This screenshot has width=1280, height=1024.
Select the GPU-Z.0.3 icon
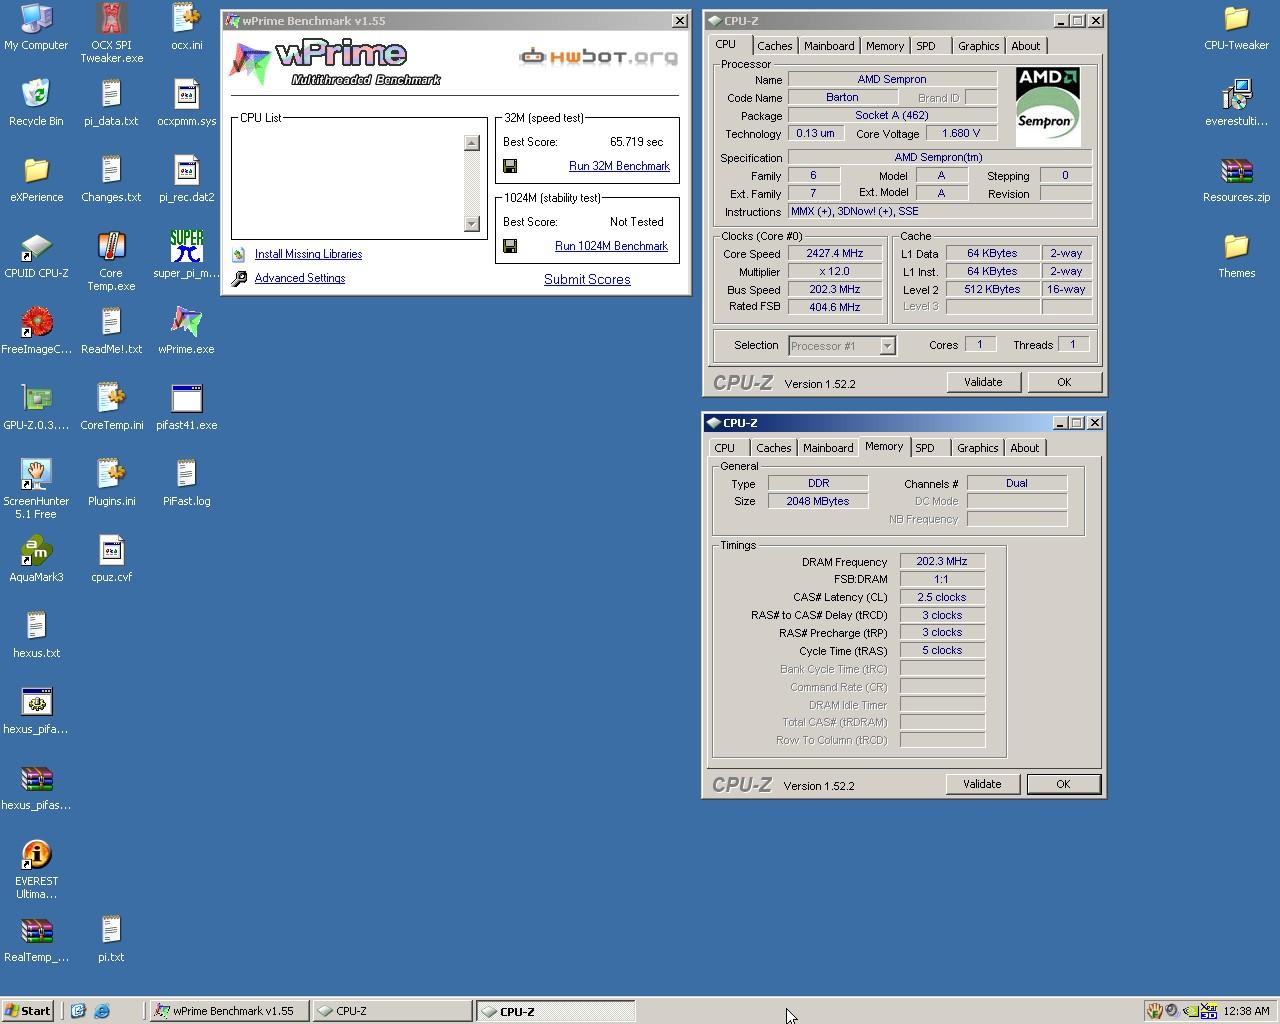click(x=36, y=406)
